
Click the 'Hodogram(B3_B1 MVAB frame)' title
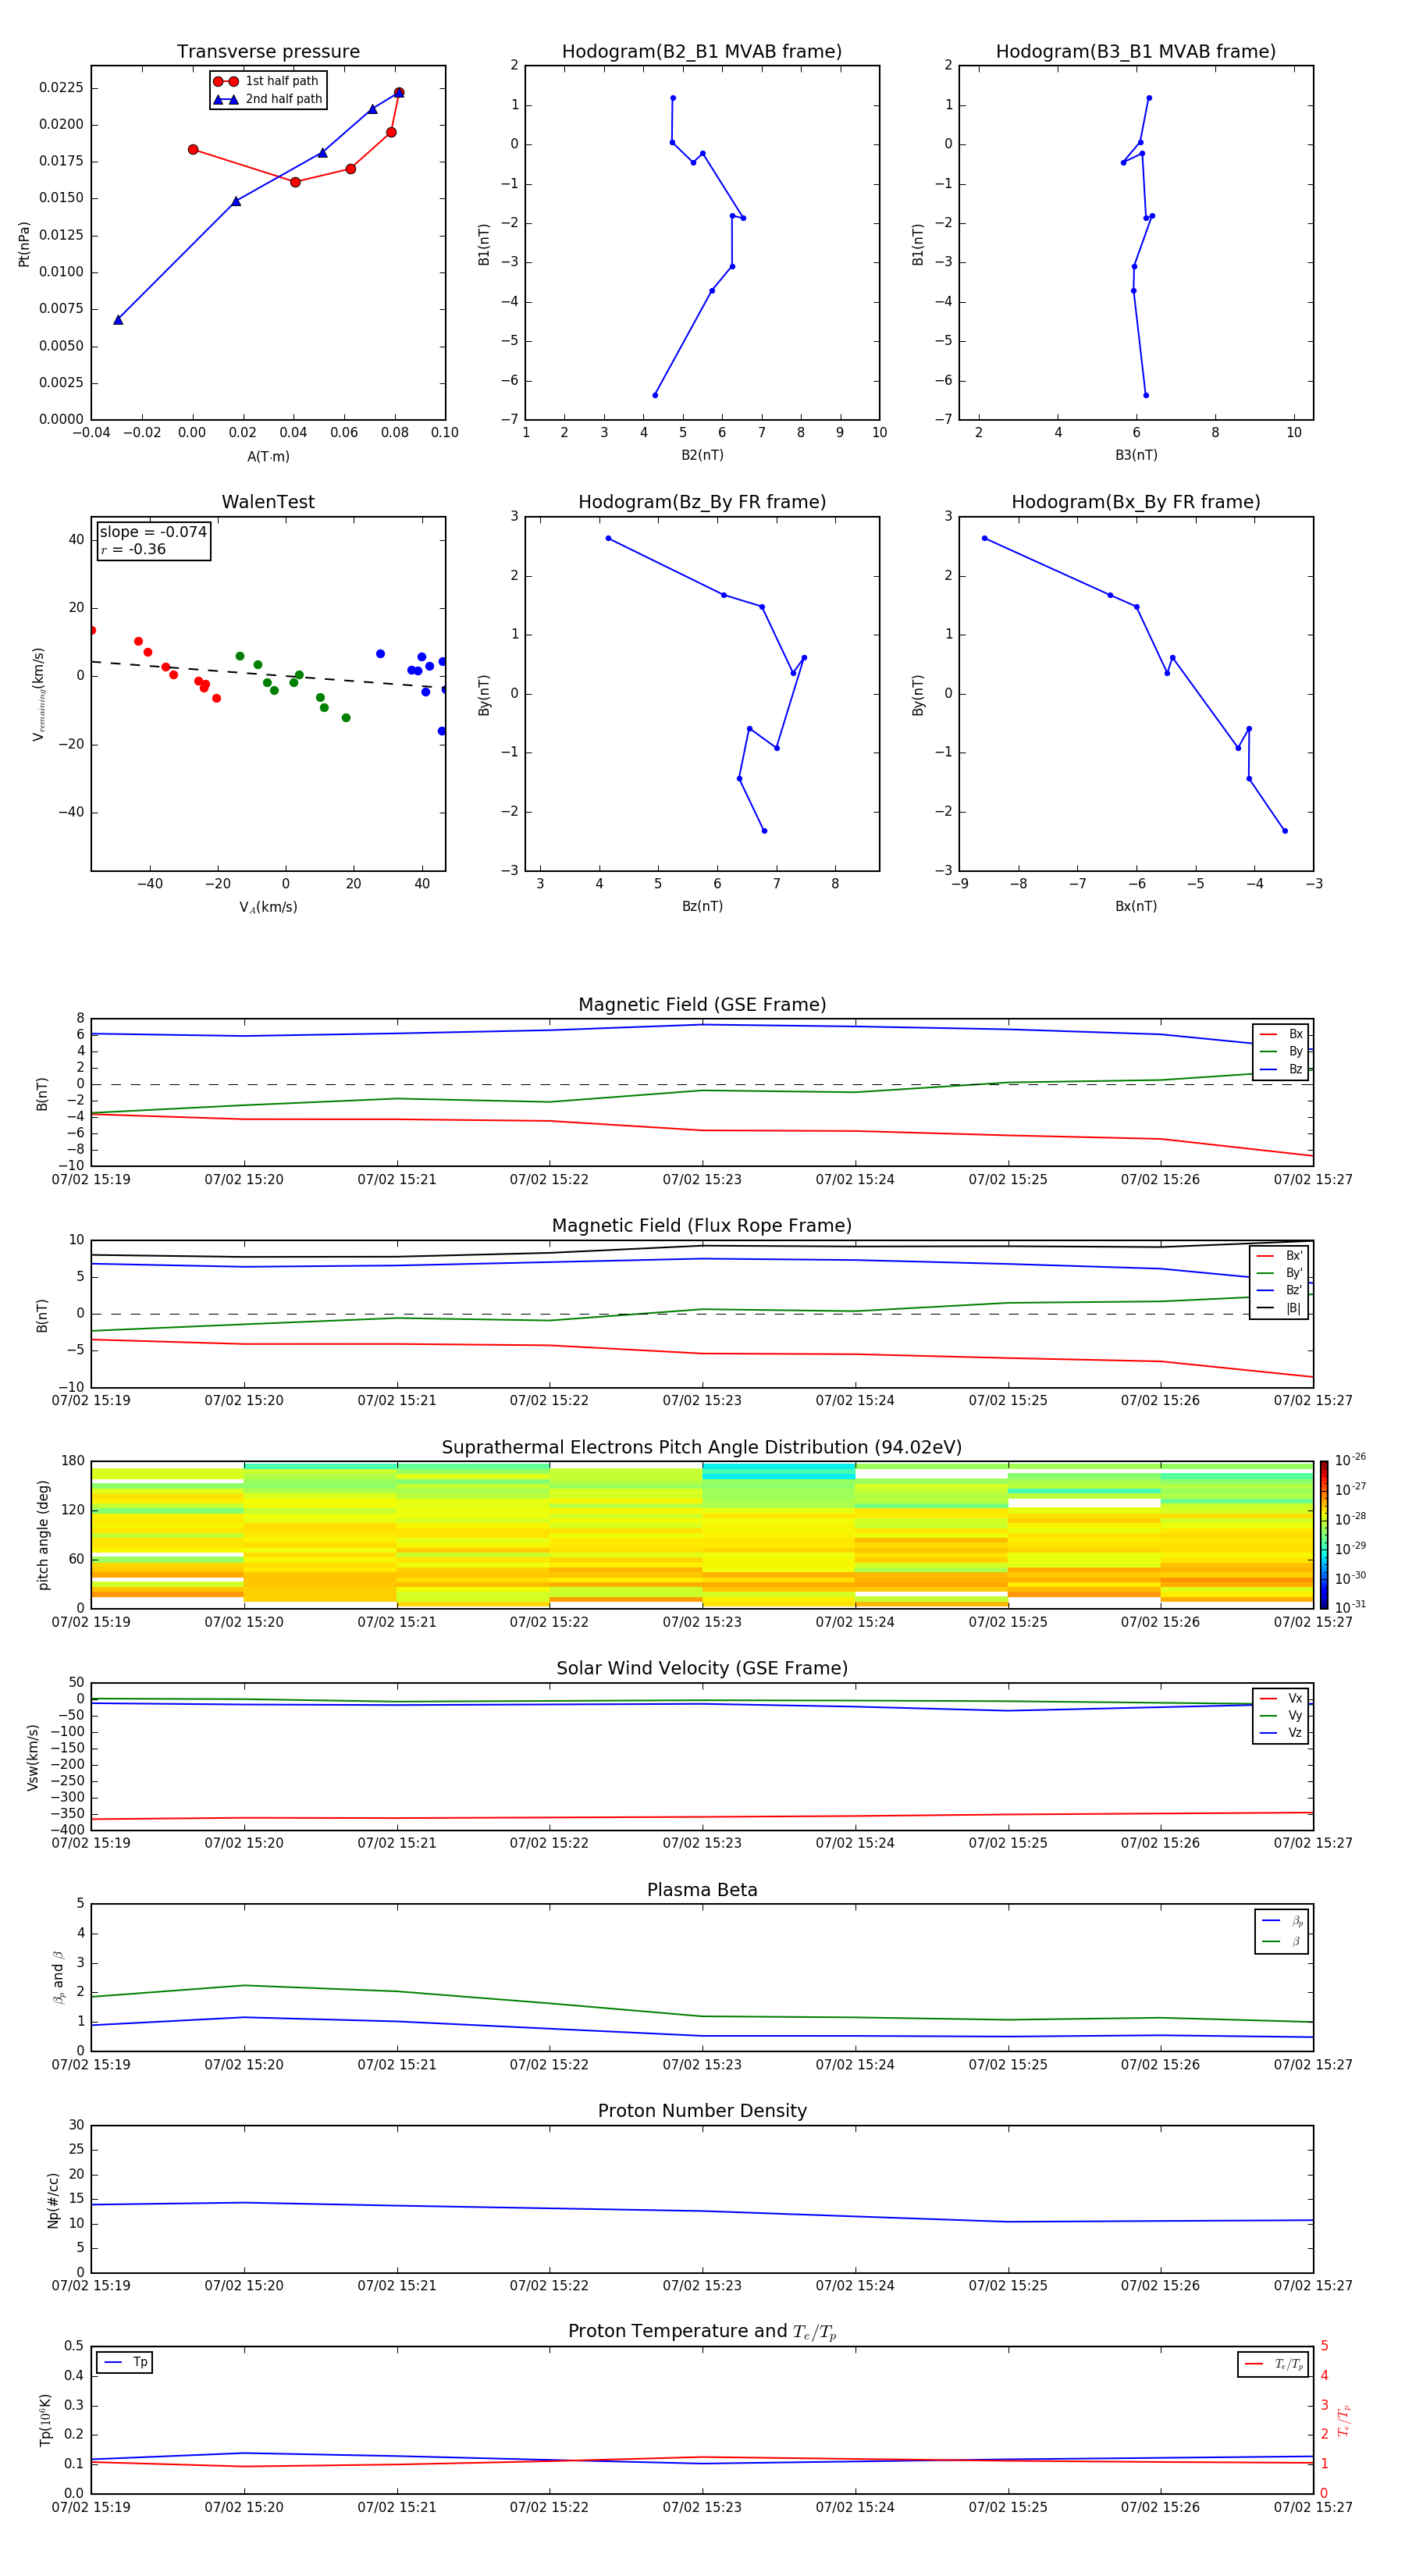point(1136,51)
